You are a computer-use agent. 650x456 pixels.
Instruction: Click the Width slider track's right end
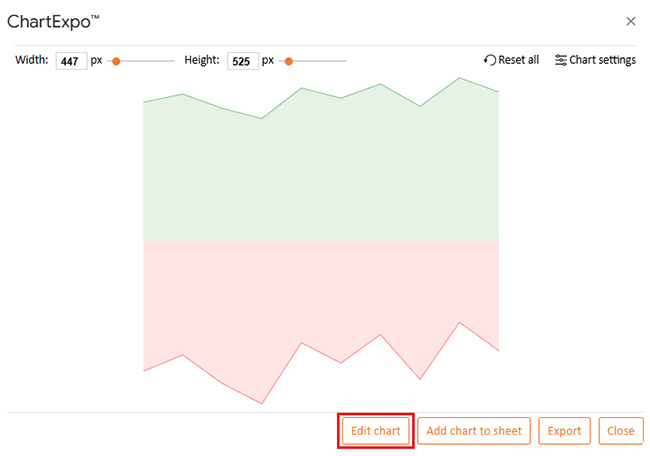[173, 61]
